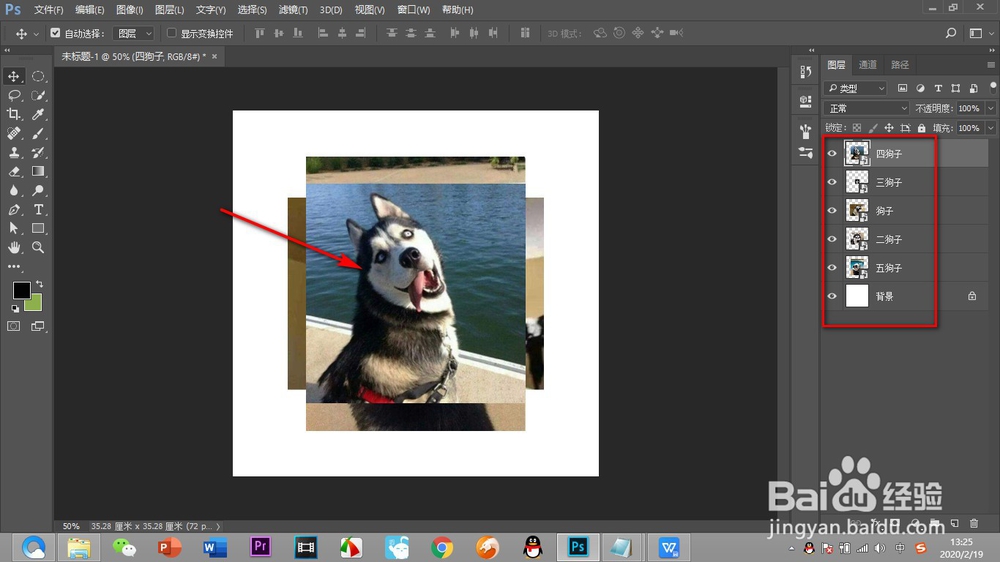Expand the layer filter 类型 dropdown

tap(856, 89)
